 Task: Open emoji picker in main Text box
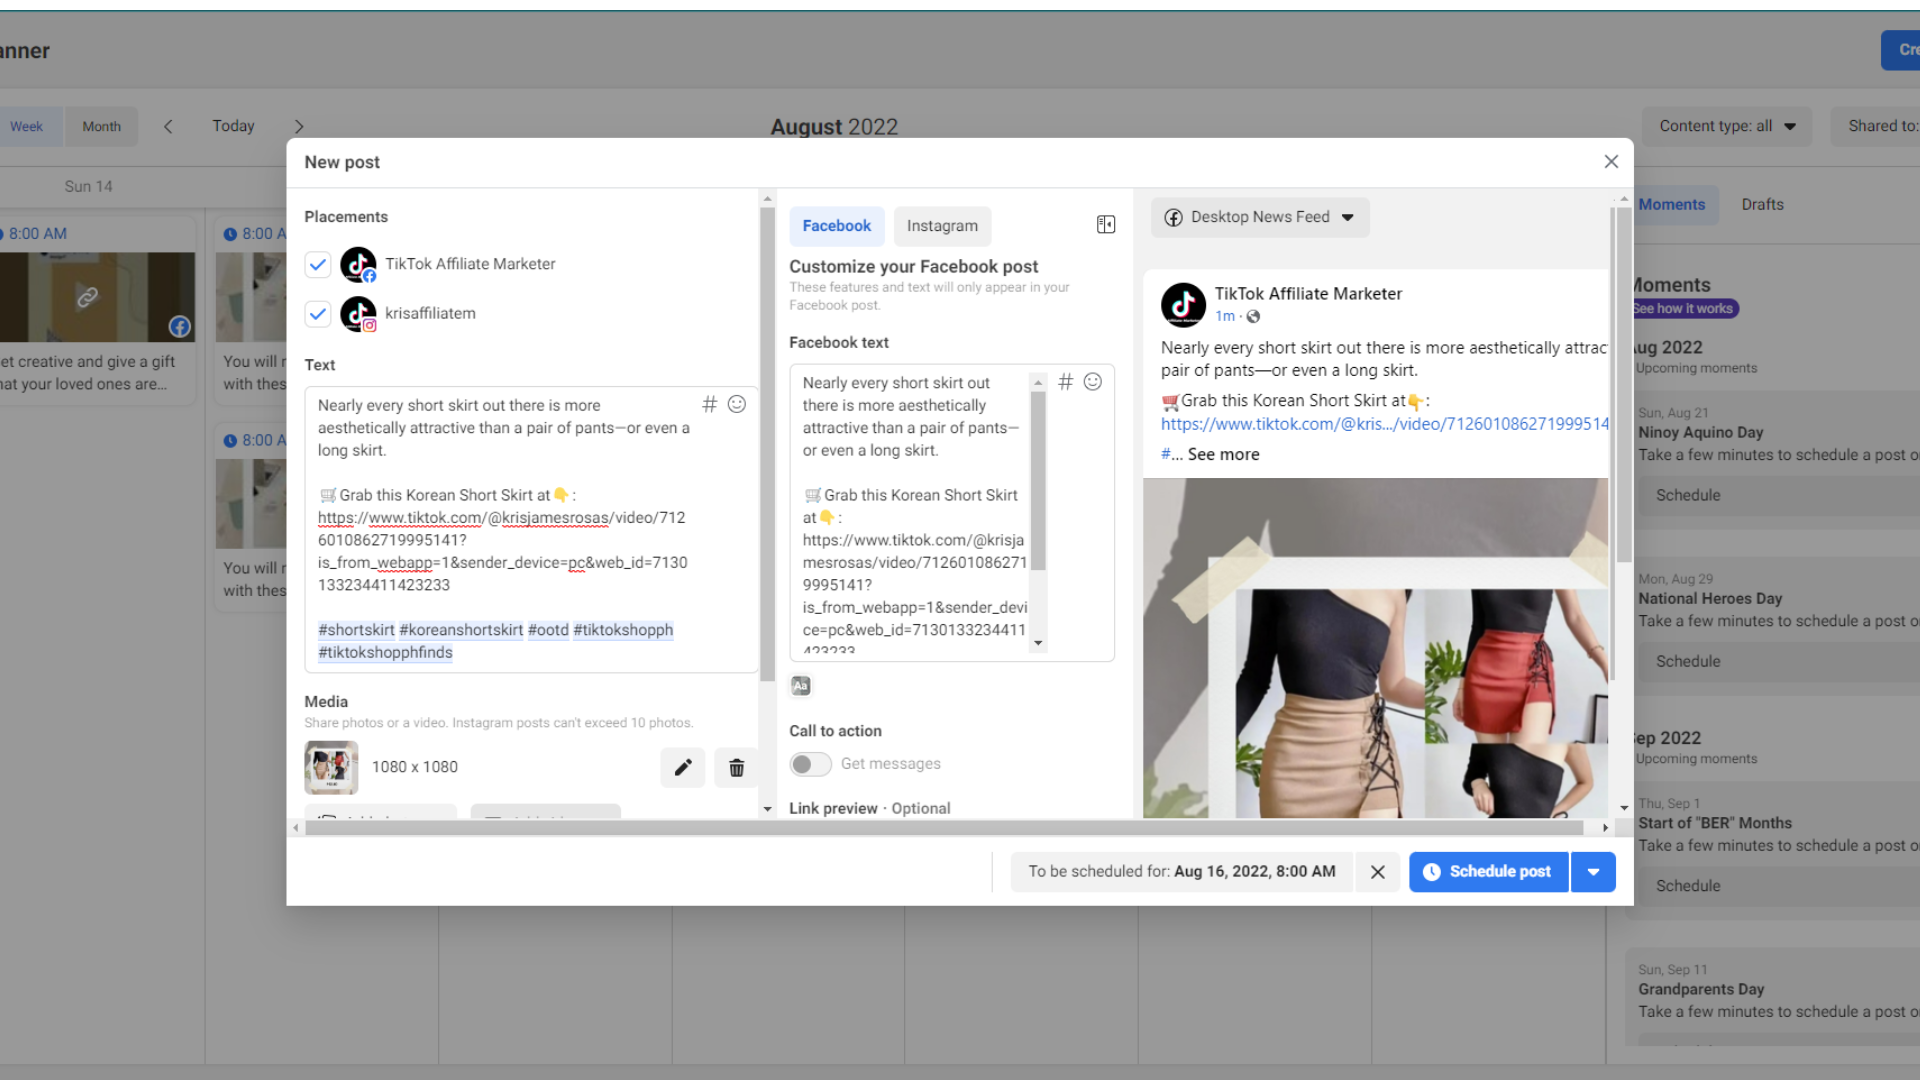tap(737, 404)
